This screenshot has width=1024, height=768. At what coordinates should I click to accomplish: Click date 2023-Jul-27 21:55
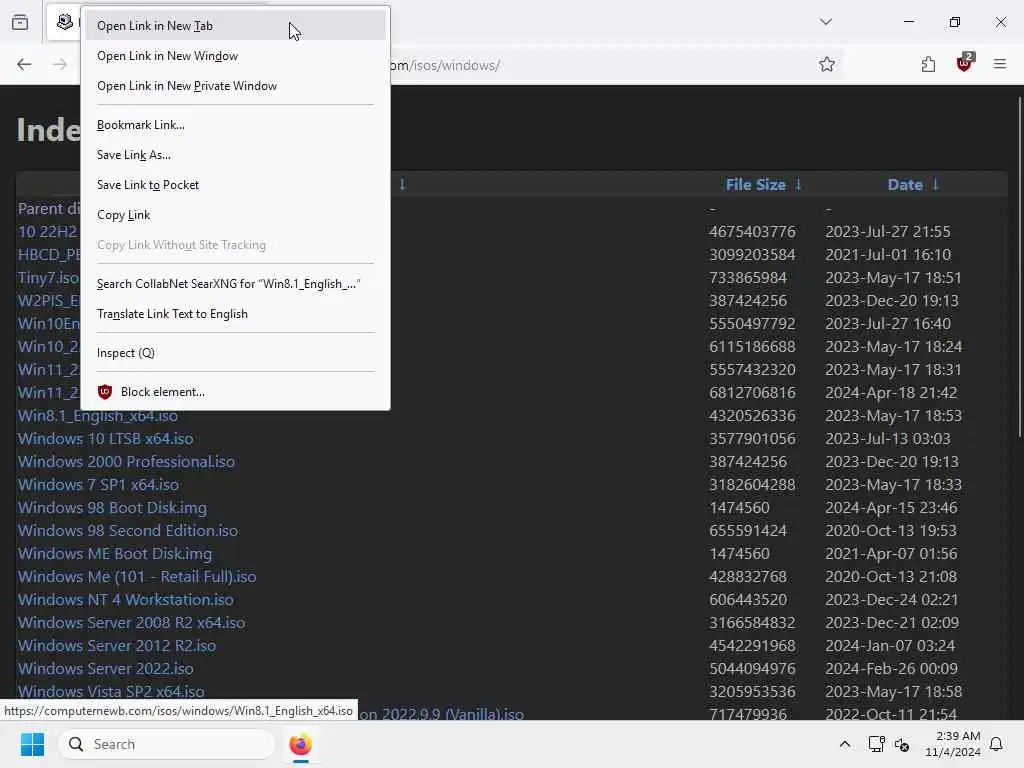888,232
